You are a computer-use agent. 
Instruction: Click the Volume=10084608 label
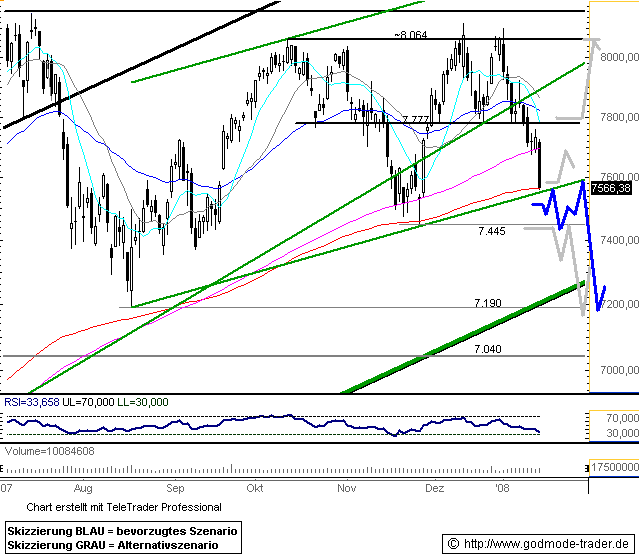coord(49,451)
